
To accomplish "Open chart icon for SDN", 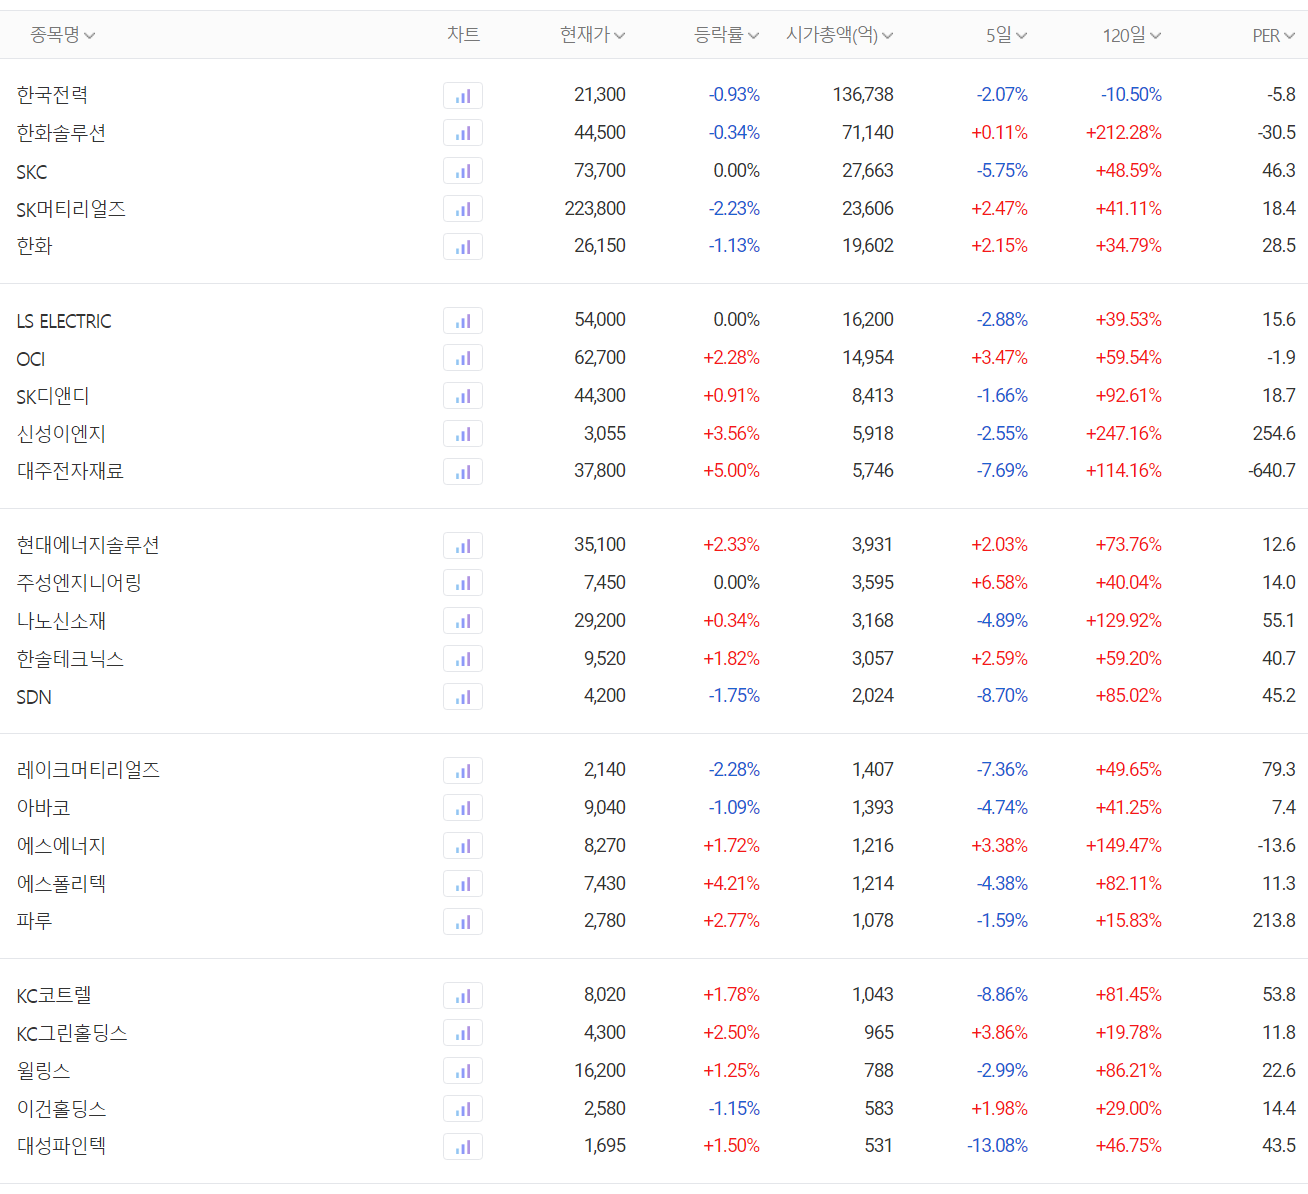I will pos(463,697).
